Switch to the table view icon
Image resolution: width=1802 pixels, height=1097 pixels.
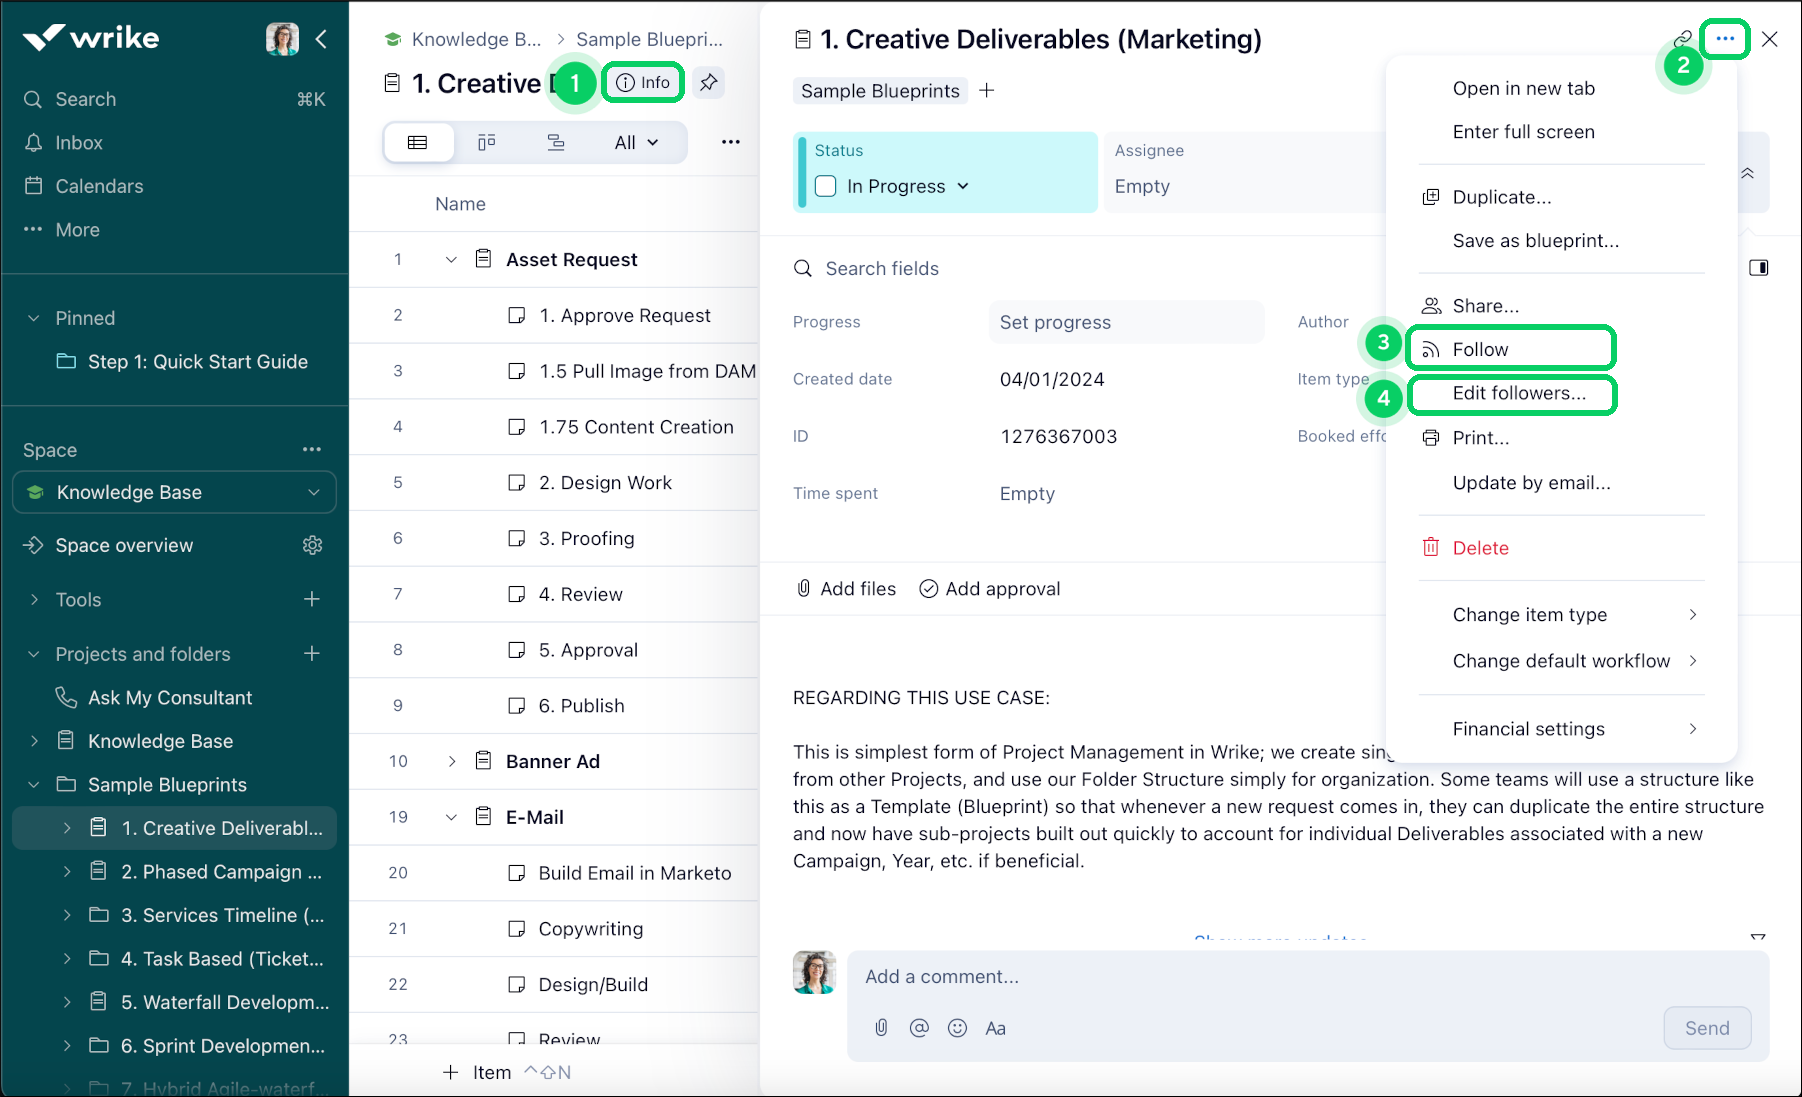[x=418, y=142]
